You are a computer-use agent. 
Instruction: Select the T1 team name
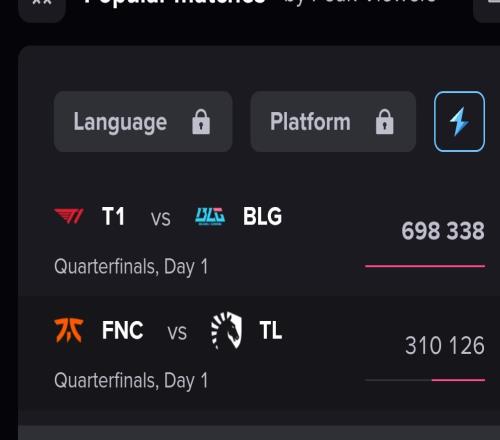coord(113,217)
